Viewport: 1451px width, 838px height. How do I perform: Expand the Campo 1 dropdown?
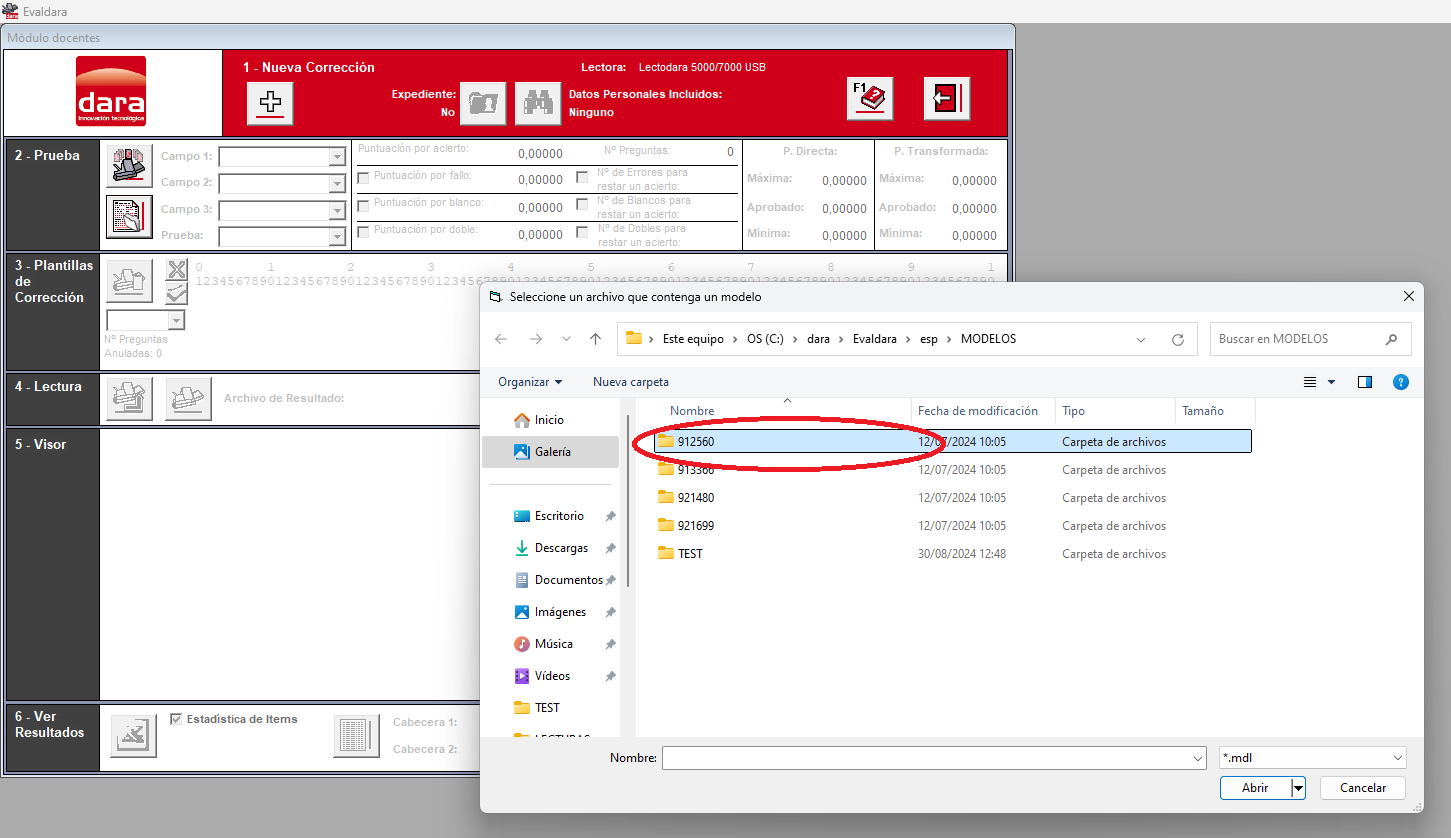[337, 157]
